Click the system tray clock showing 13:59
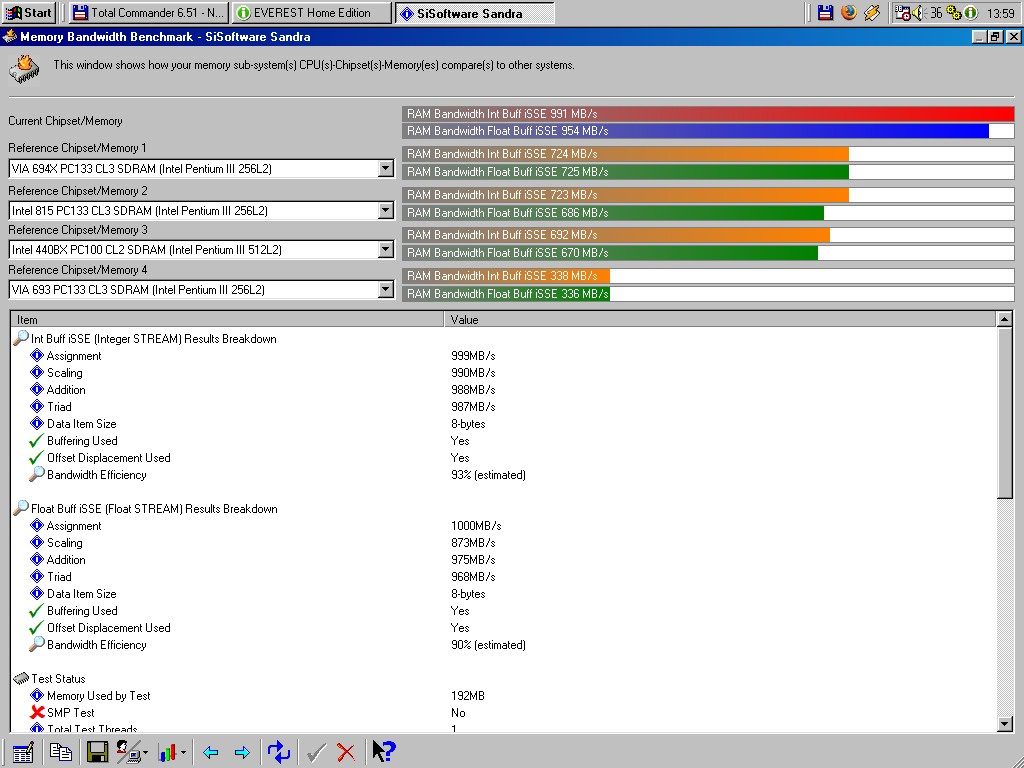Image resolution: width=1024 pixels, height=768 pixels. pyautogui.click(x=1000, y=12)
